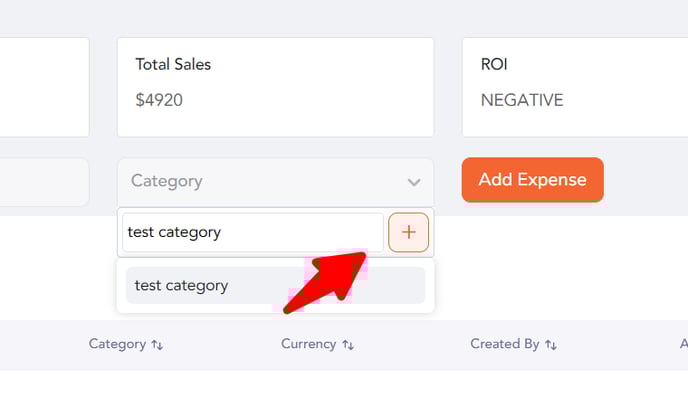Screen dimensions: 688x397
Task: Click the Currency column sort arrows
Action: pyautogui.click(x=348, y=345)
